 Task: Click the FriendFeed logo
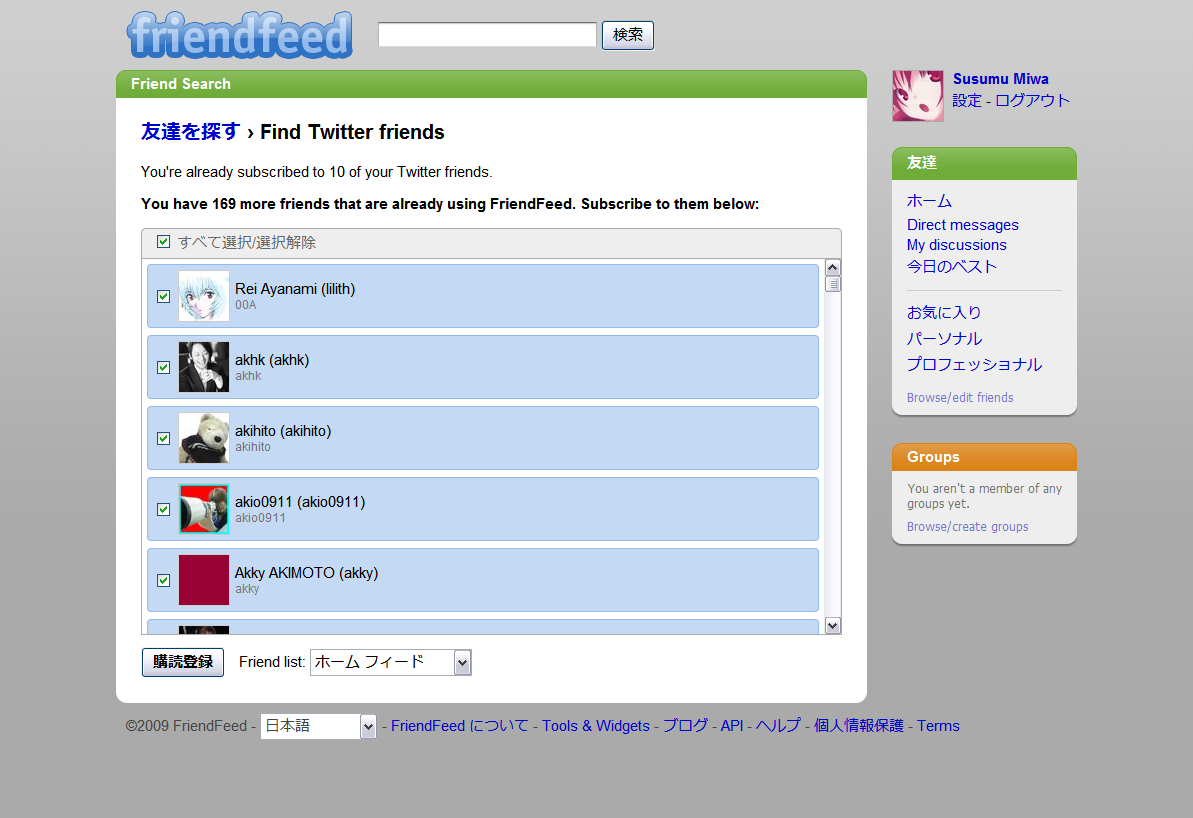pyautogui.click(x=240, y=35)
